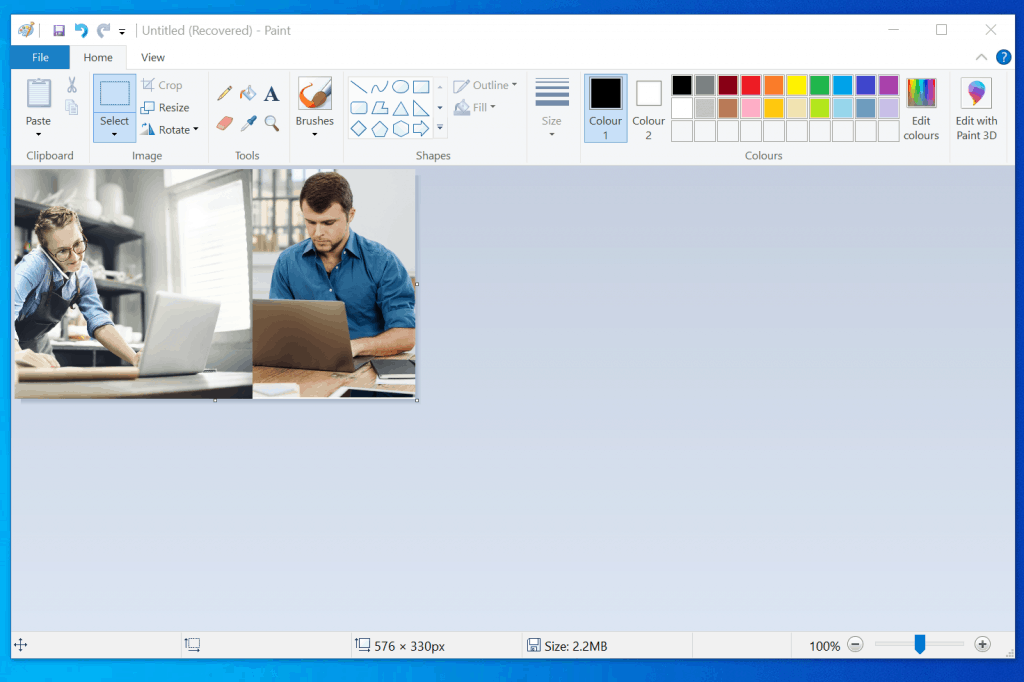Select the Eraser tool

pos(224,123)
